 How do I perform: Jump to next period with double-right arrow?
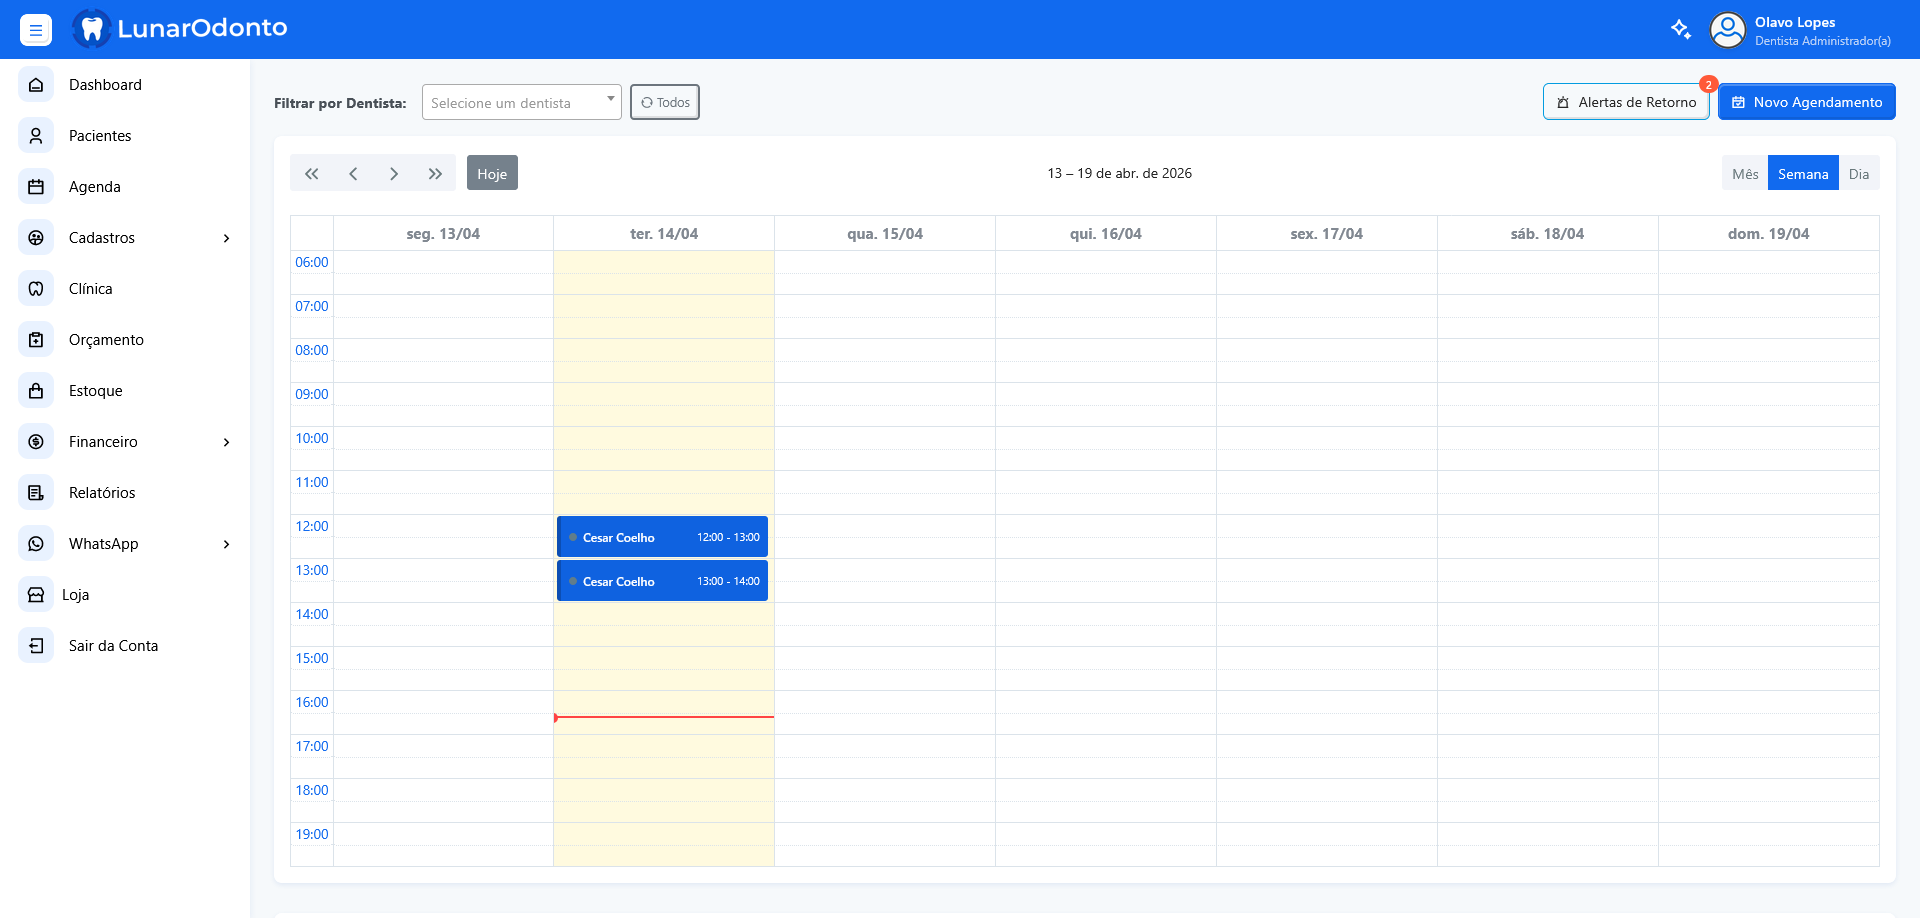tap(435, 174)
